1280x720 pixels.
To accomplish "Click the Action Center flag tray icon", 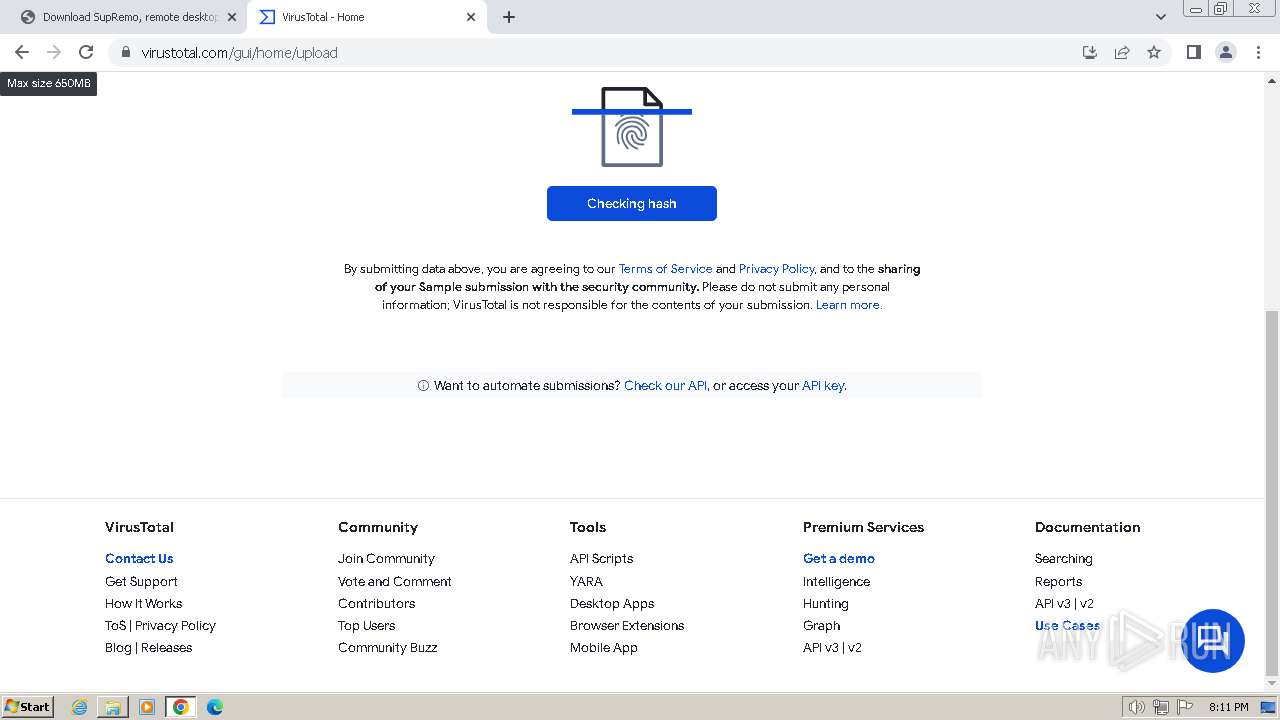I will point(1185,707).
